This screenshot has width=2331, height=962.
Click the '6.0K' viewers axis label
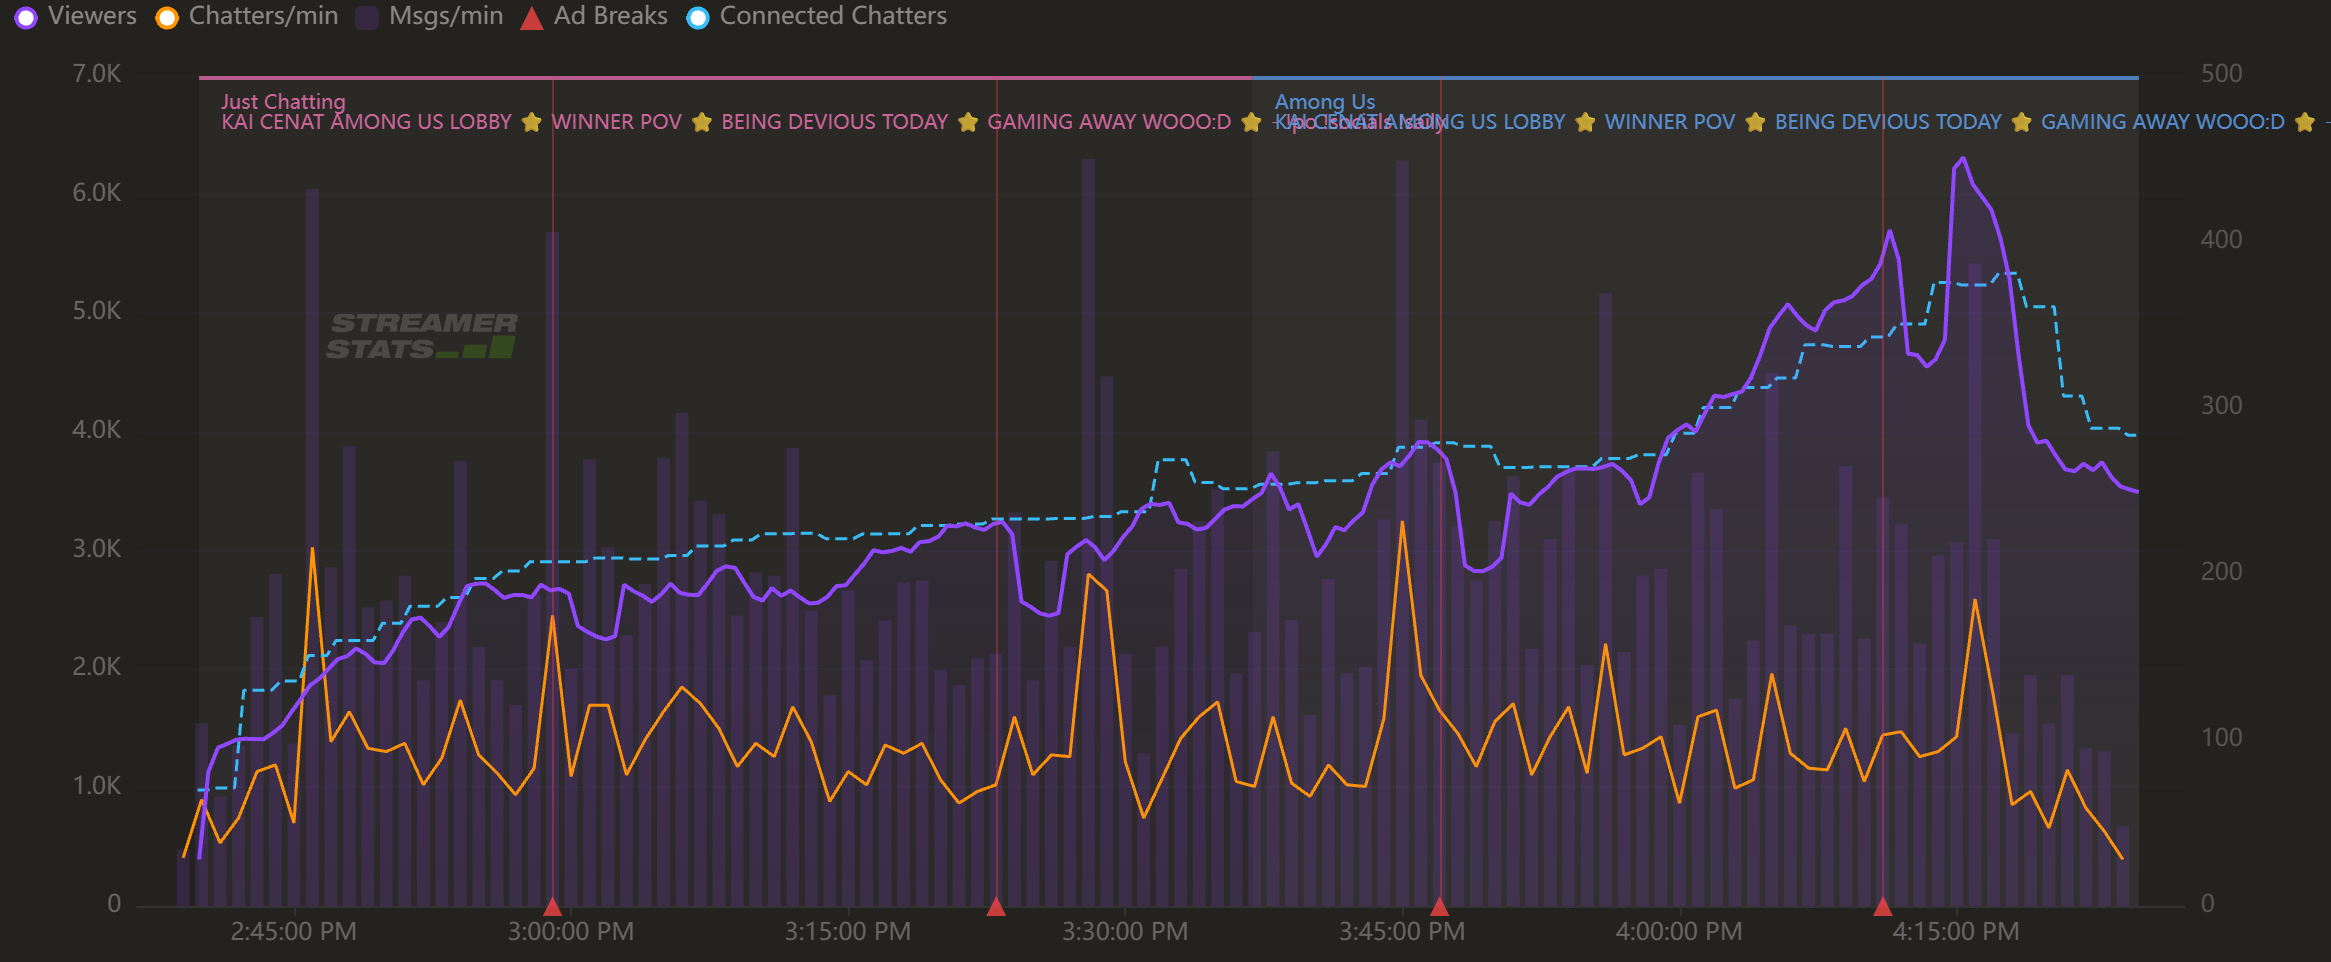(x=96, y=193)
